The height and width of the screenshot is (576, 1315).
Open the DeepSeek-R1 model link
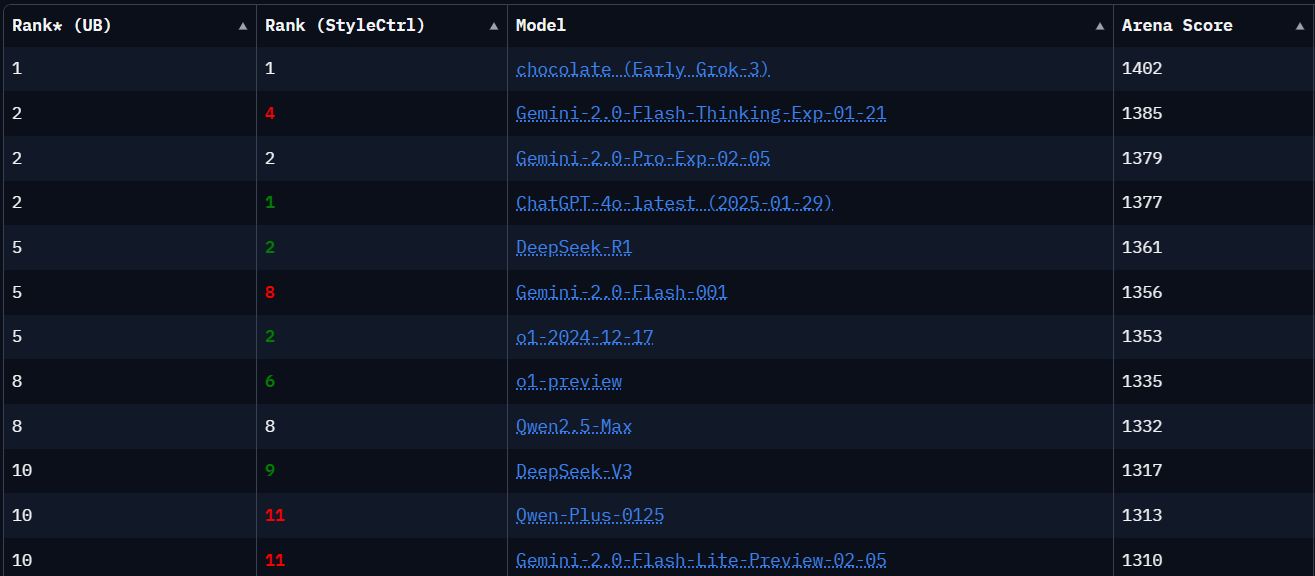tap(573, 247)
